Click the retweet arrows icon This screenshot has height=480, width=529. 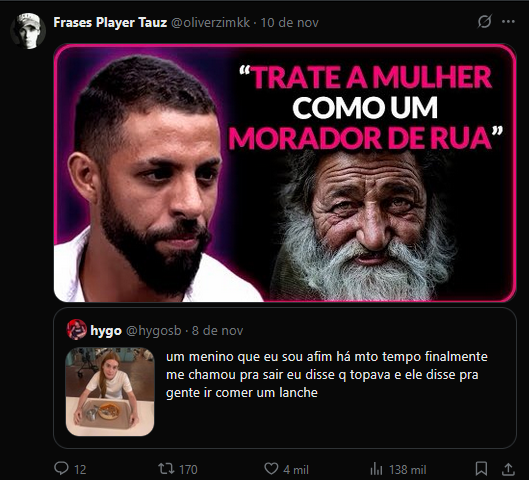pos(166,468)
